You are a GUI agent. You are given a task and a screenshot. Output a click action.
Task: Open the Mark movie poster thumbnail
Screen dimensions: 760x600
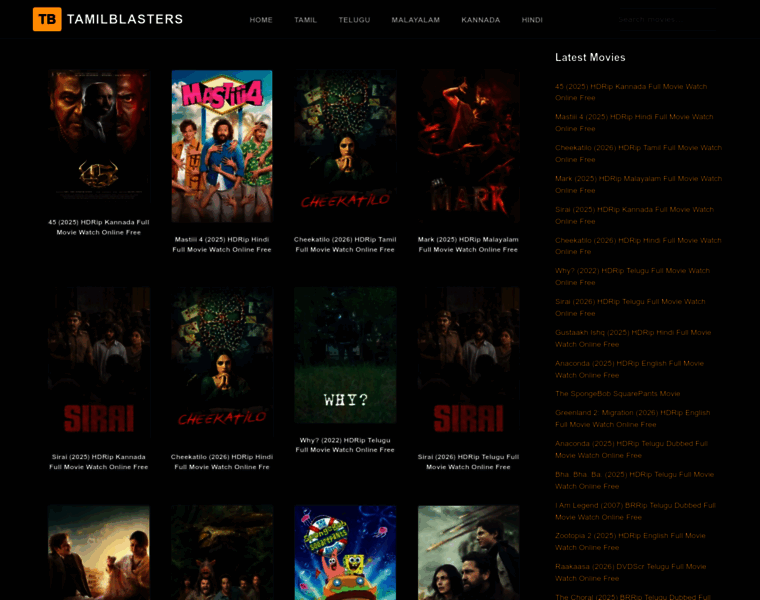coord(468,146)
